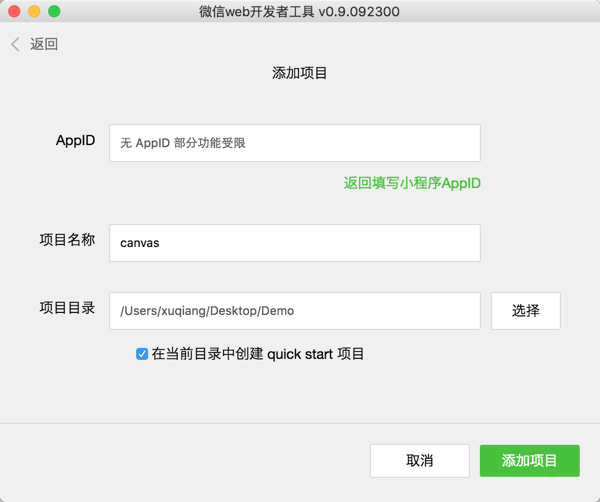The width and height of the screenshot is (600, 502).
Task: Maximize the window with green title bar button
Action: (54, 11)
